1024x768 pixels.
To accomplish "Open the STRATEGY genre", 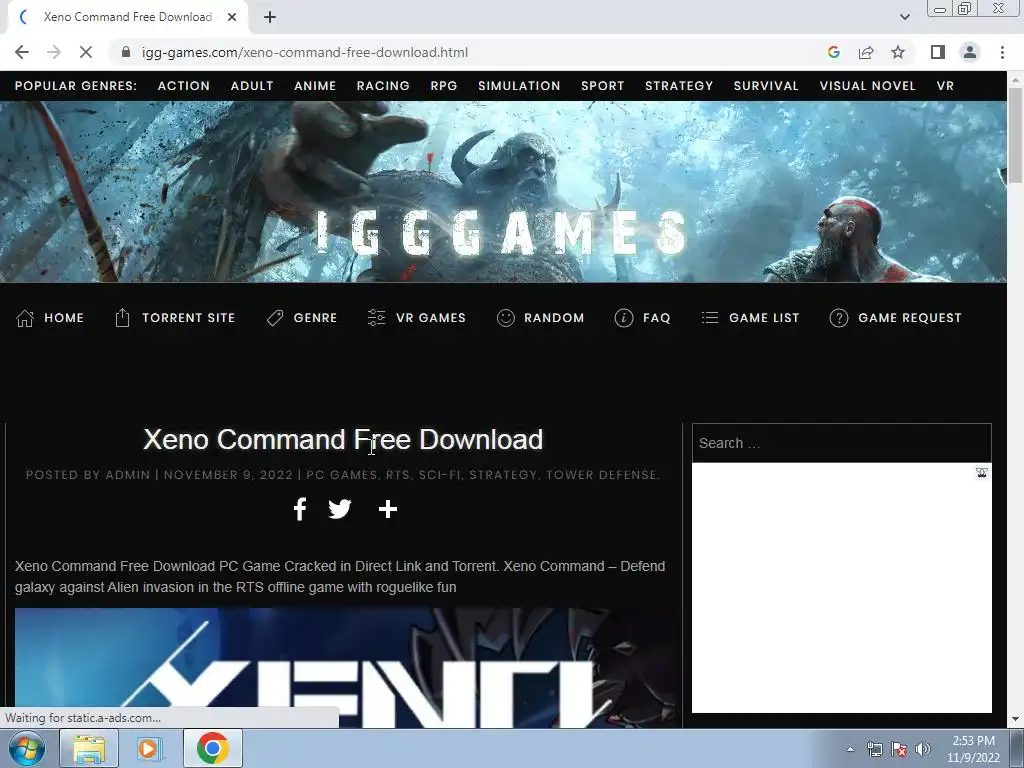I will tap(679, 86).
